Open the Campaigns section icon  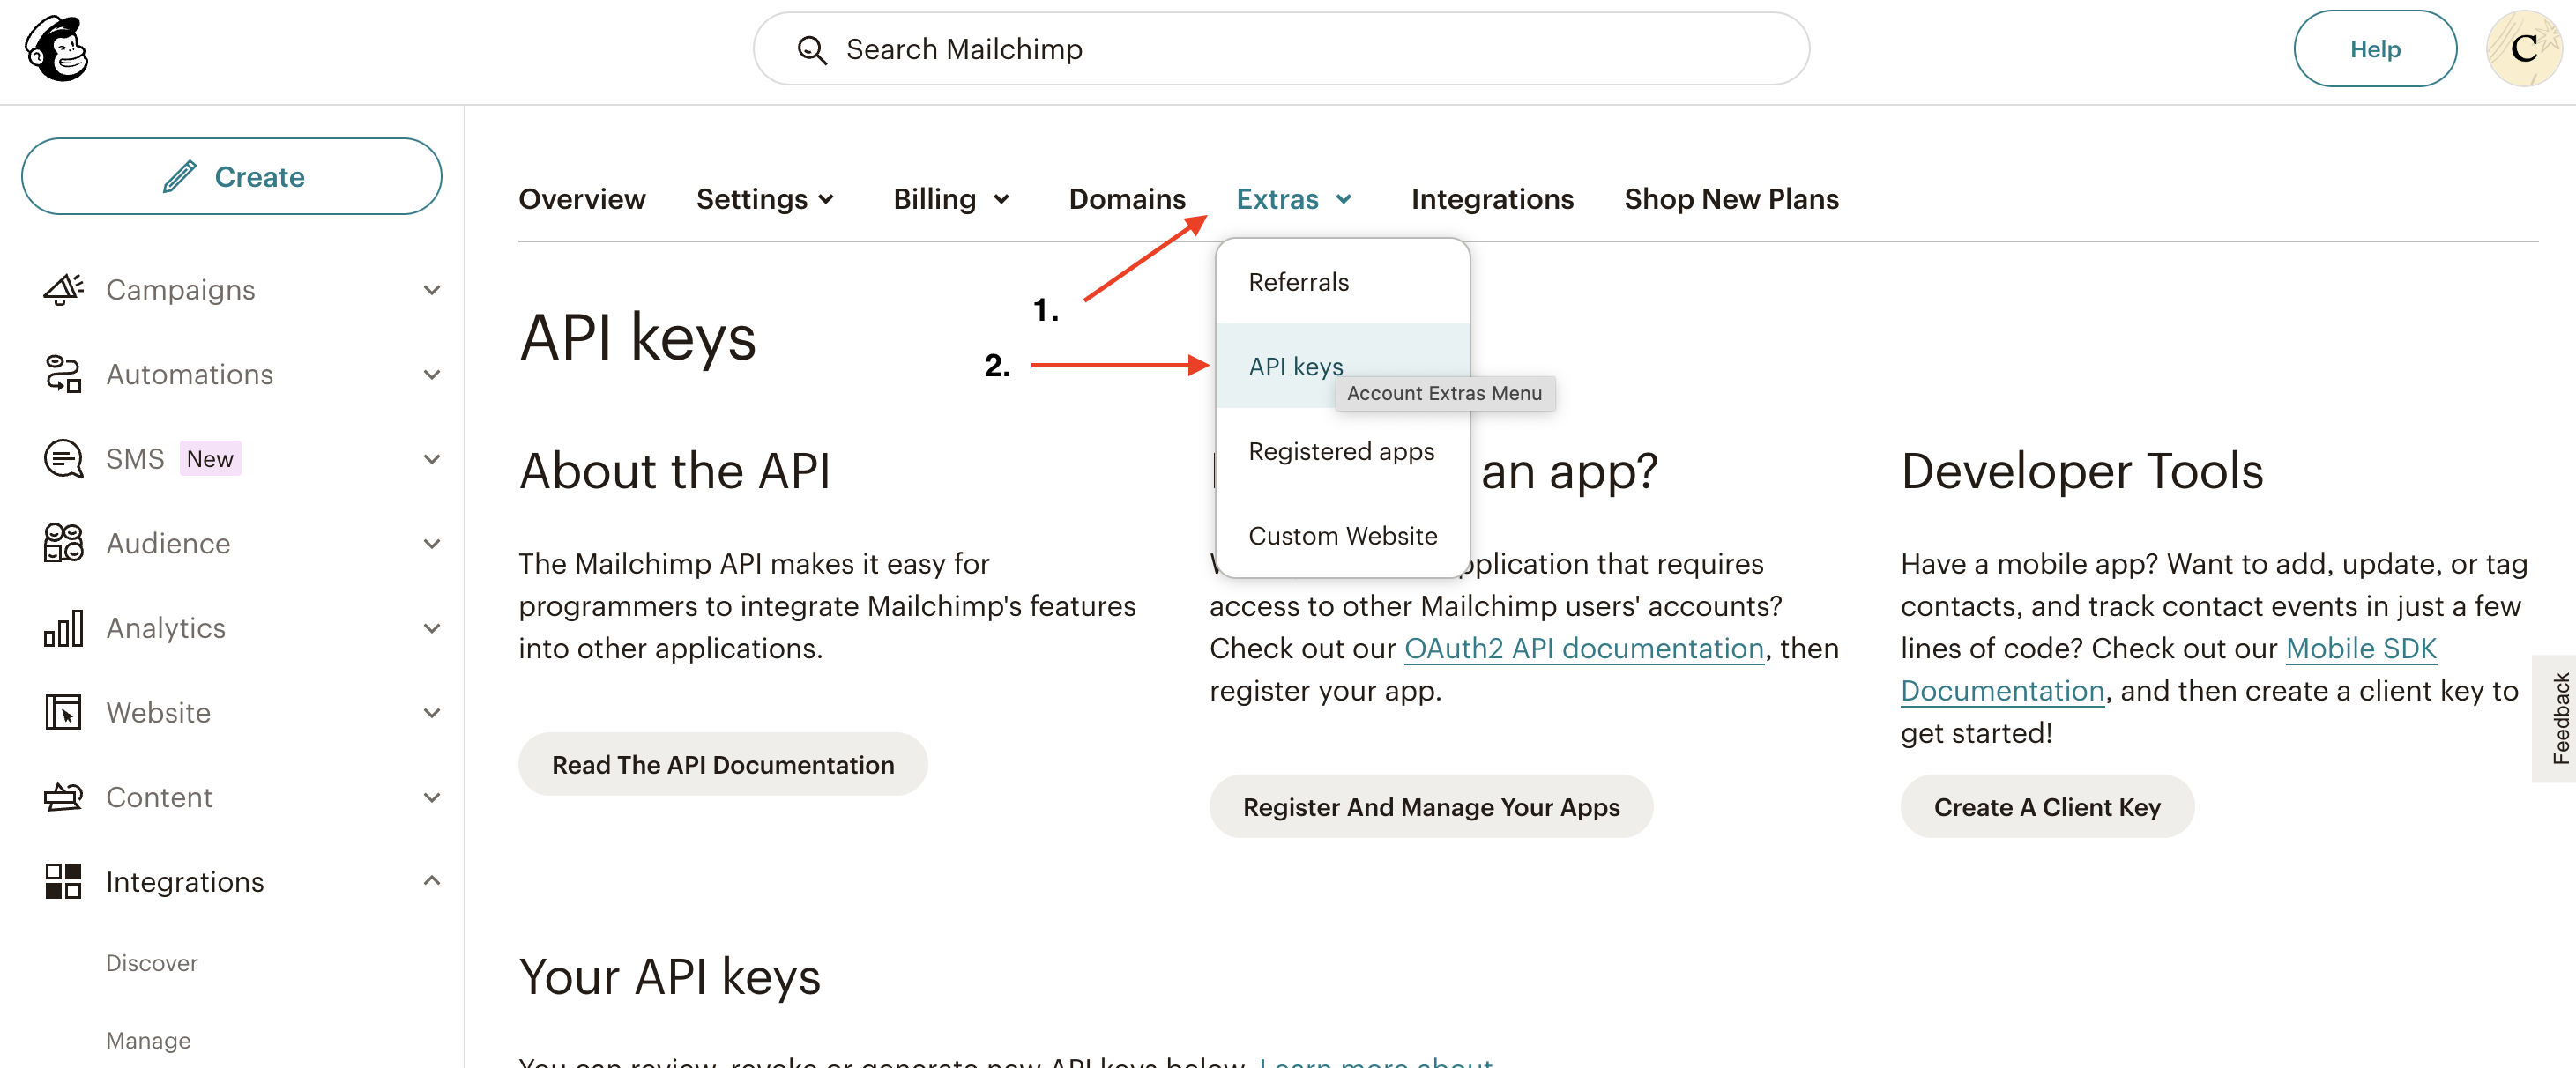pos(62,289)
